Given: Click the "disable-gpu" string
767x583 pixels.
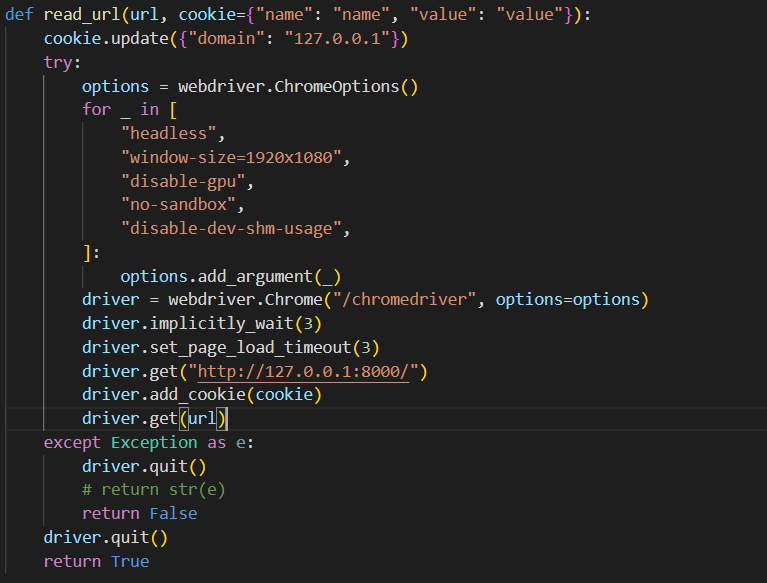Looking at the screenshot, I should 183,181.
